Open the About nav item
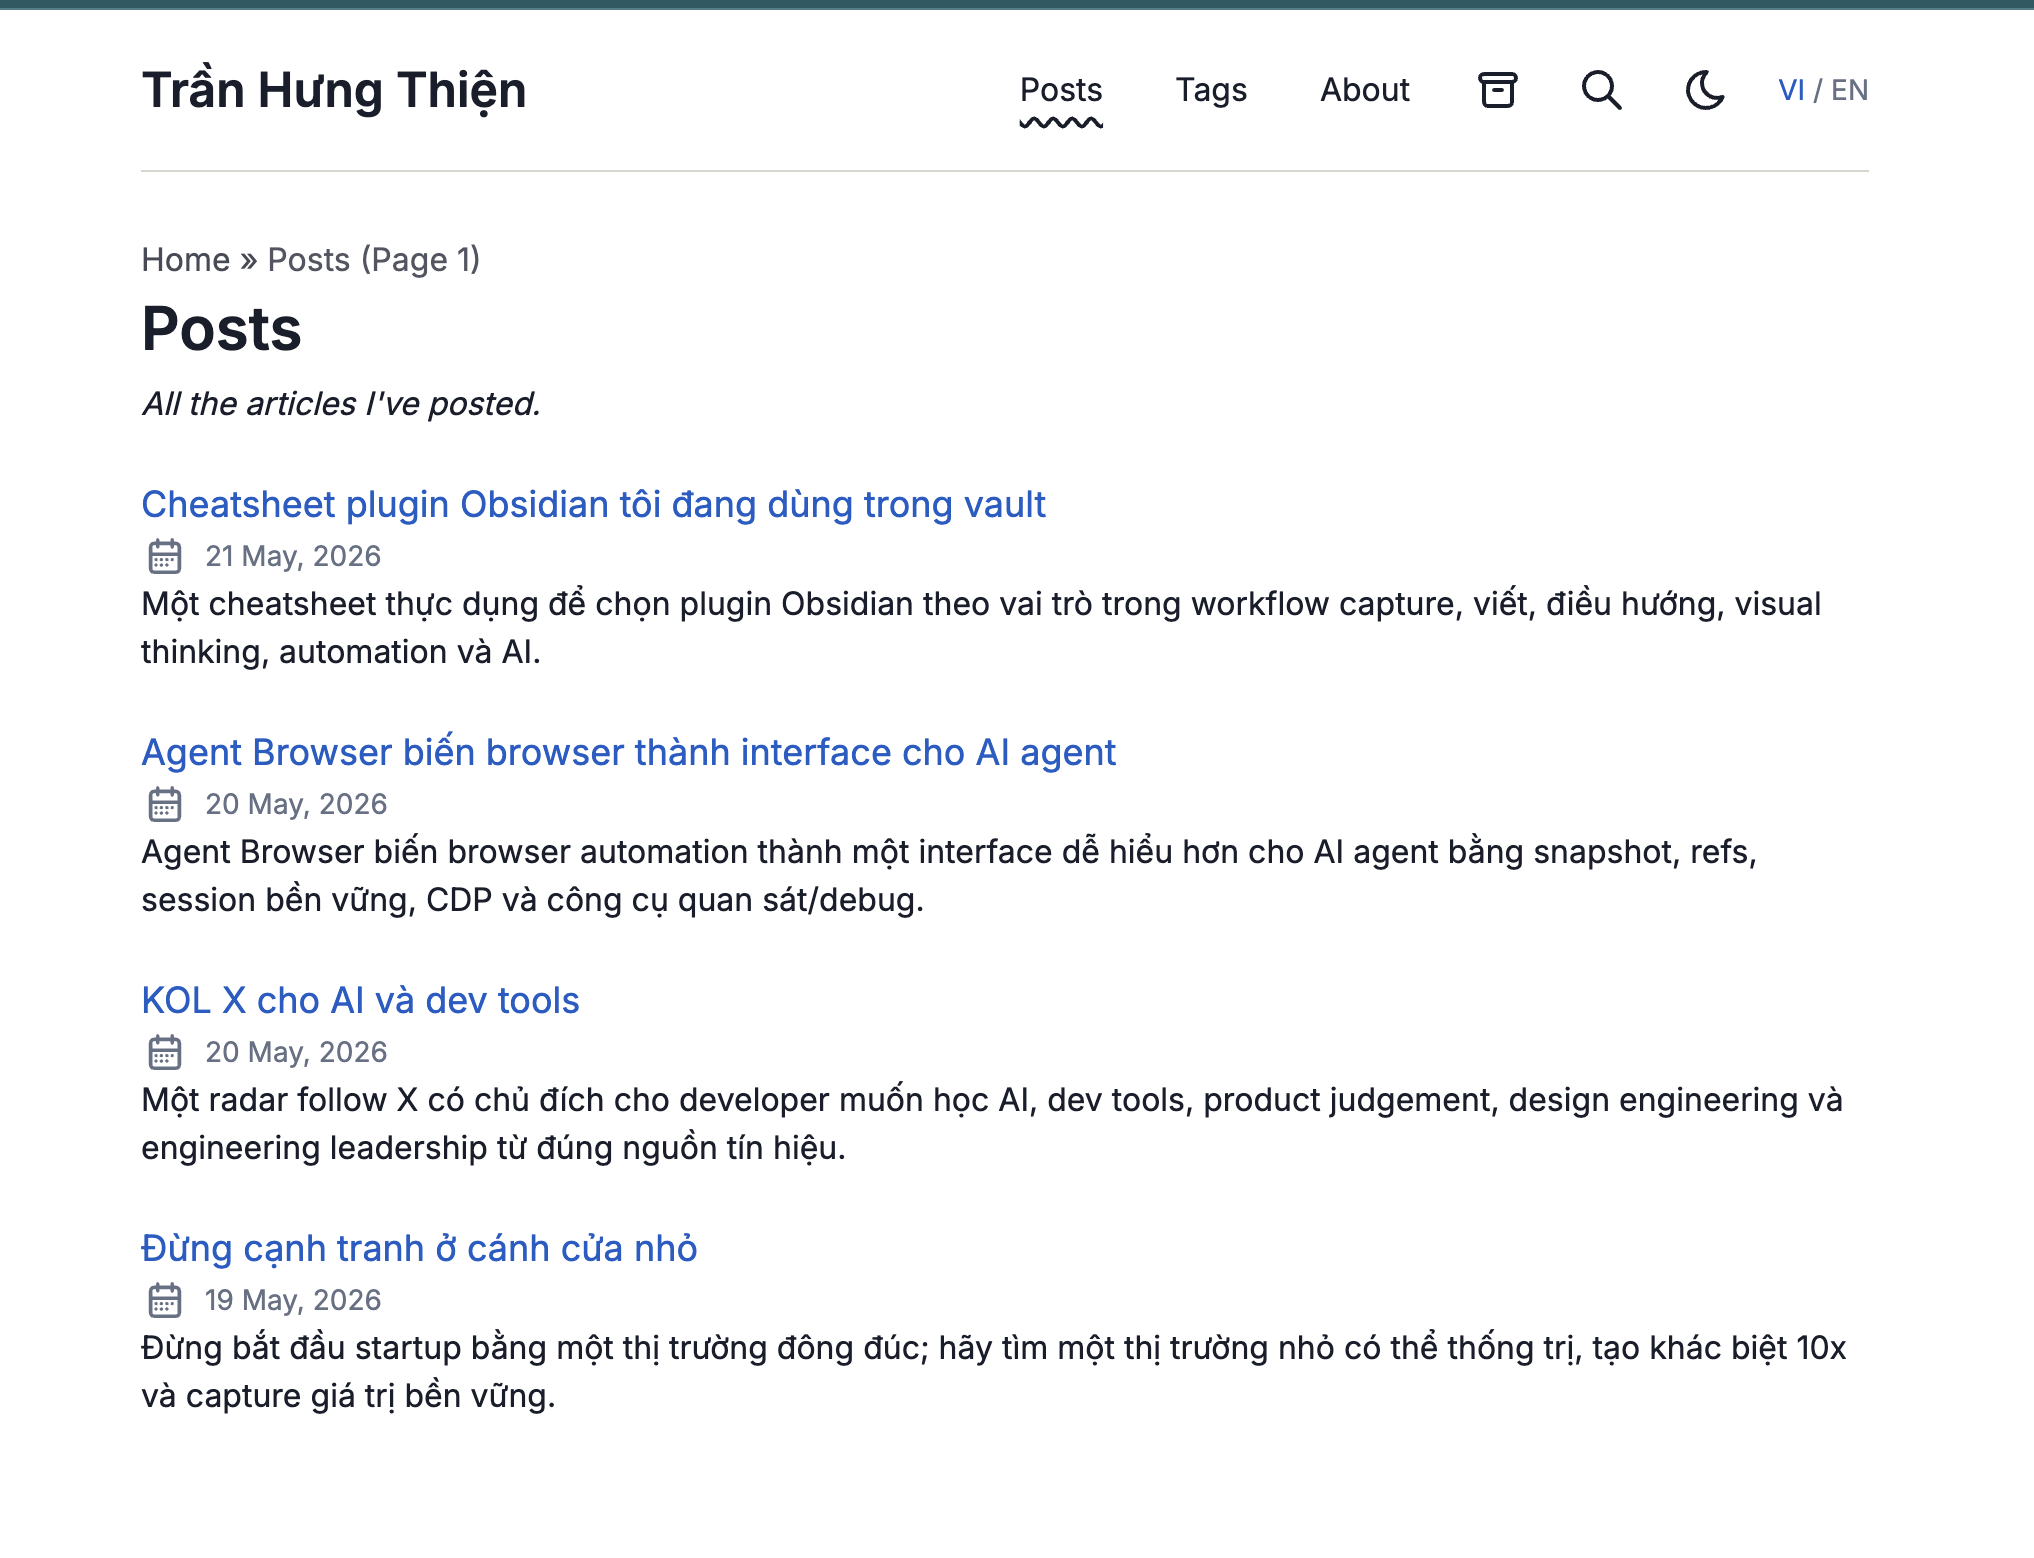Viewport: 2034px width, 1558px height. 1365,90
